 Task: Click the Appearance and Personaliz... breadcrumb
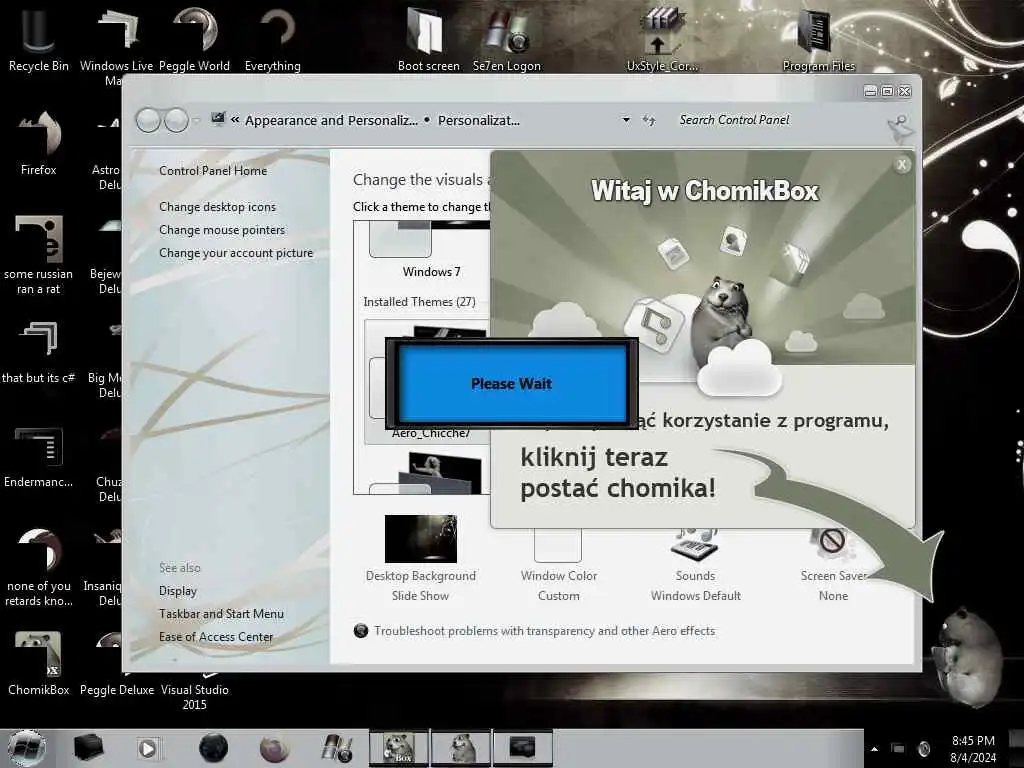point(331,120)
